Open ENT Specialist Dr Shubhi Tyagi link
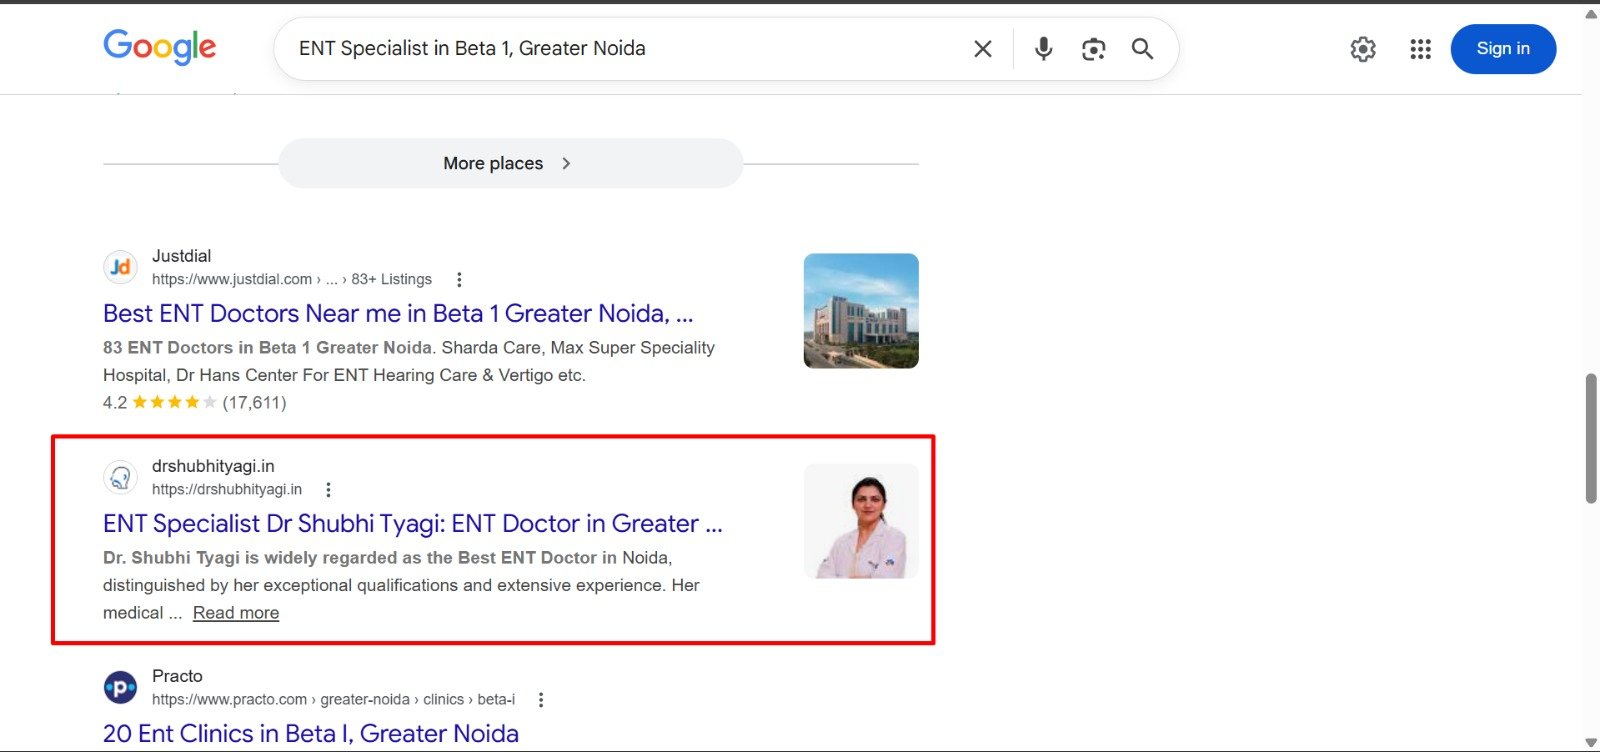This screenshot has width=1600, height=752. point(412,524)
